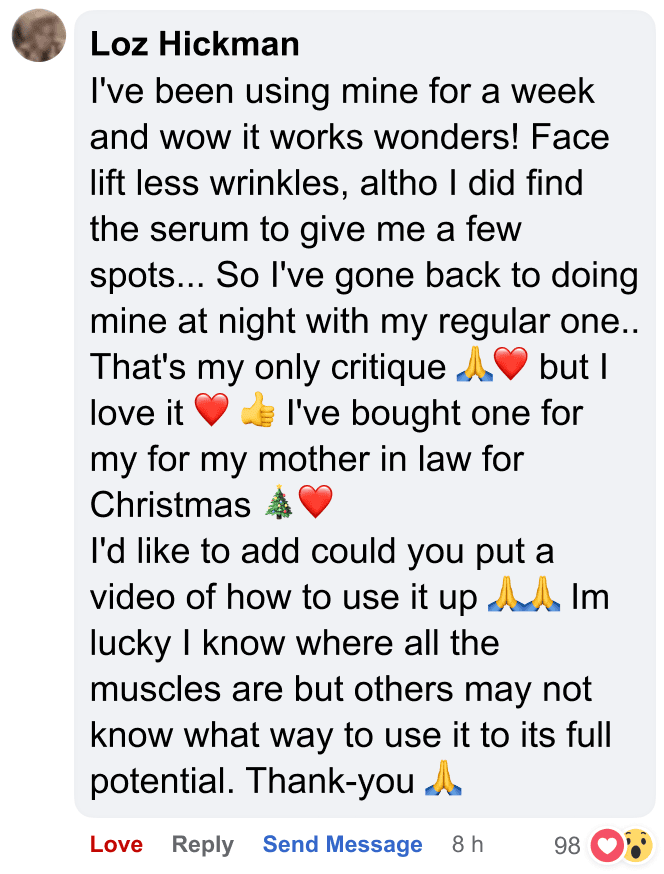The image size is (664, 874).
Task: Click Reply under the comment
Action: [x=202, y=845]
